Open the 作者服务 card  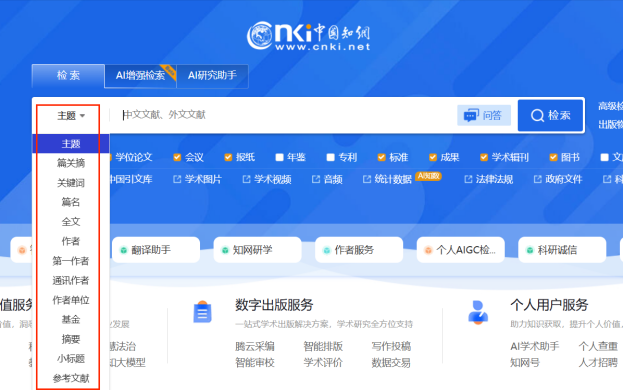tap(359, 250)
